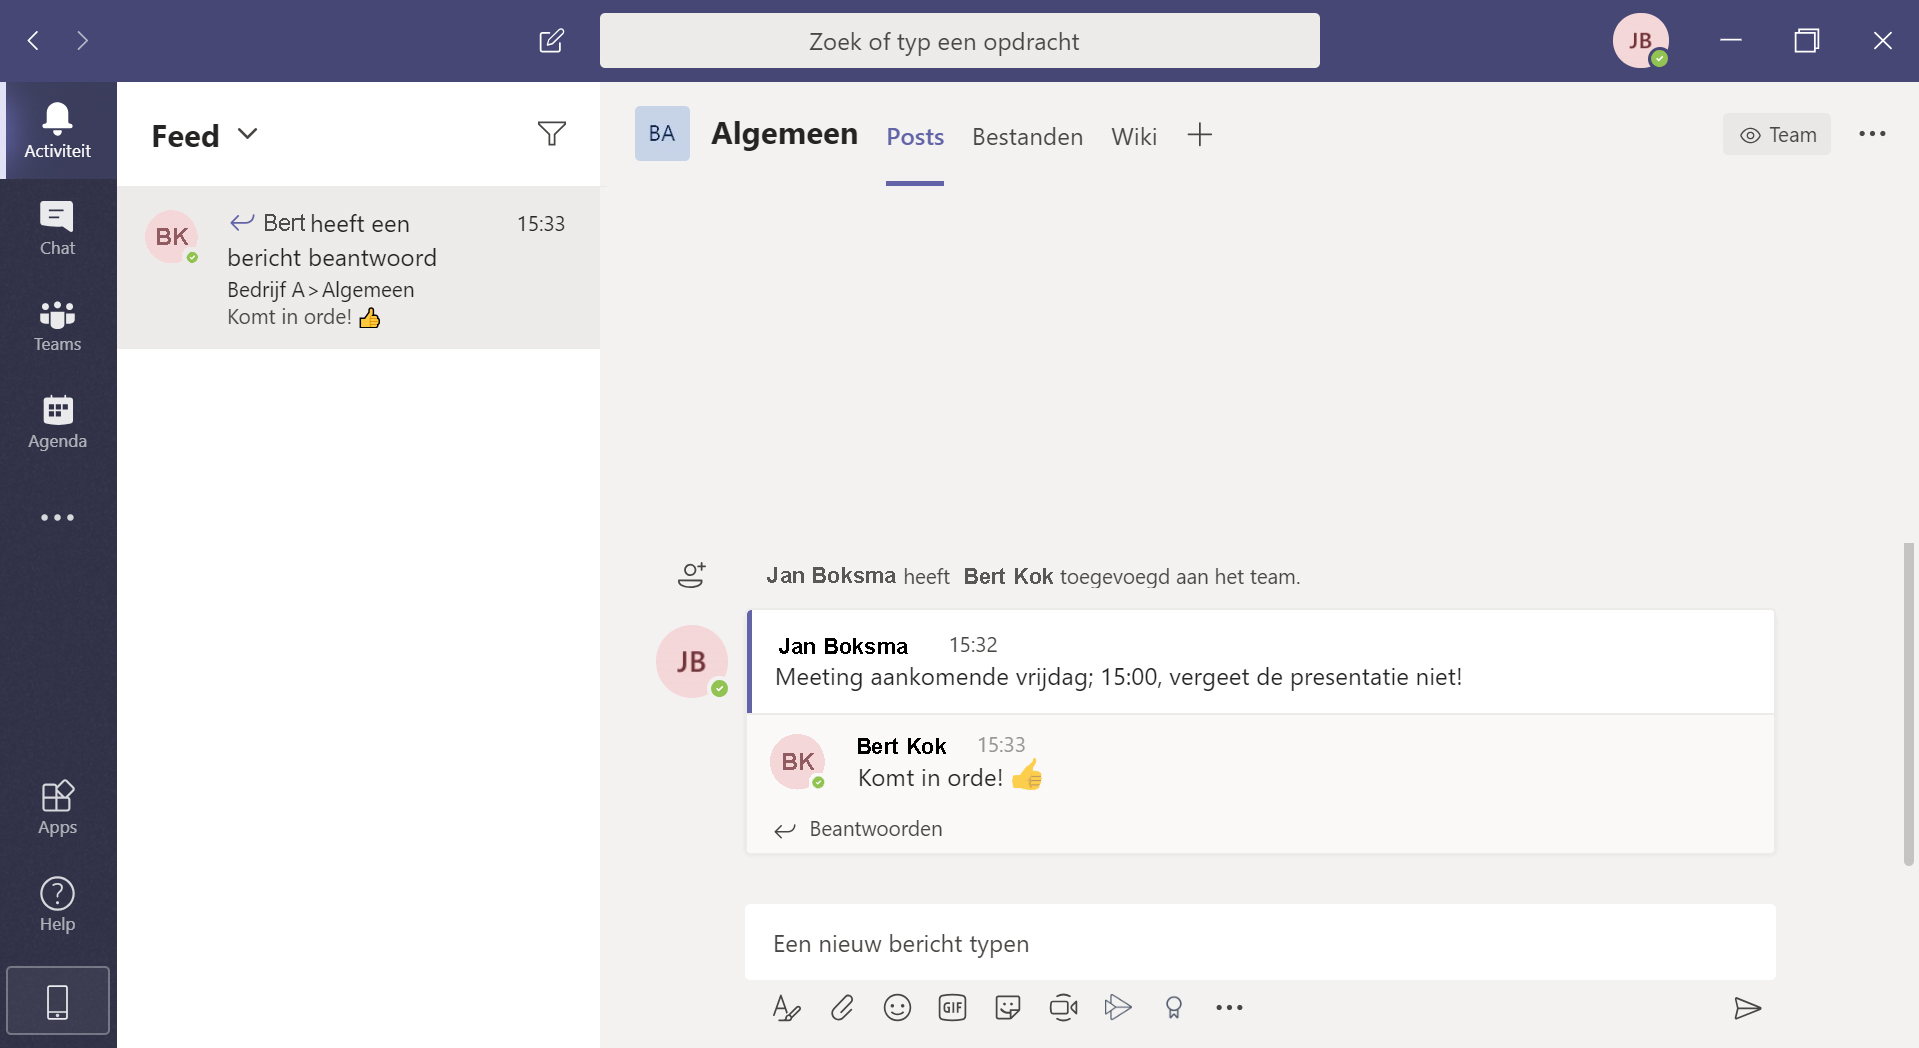This screenshot has height=1048, width=1919.
Task: Click the message about Meeting aankomende vrijdag
Action: (1119, 677)
